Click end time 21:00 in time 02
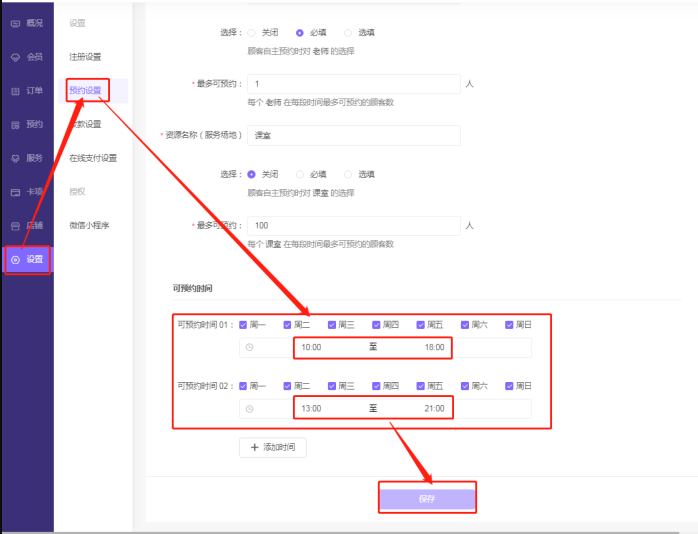The width and height of the screenshot is (698, 534). click(434, 409)
